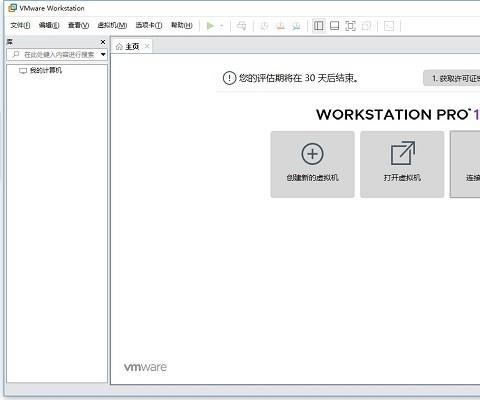This screenshot has height=400, width=480.
Task: Click the send Ctrl+Alt+Del toolbar icon
Action: coord(241,26)
